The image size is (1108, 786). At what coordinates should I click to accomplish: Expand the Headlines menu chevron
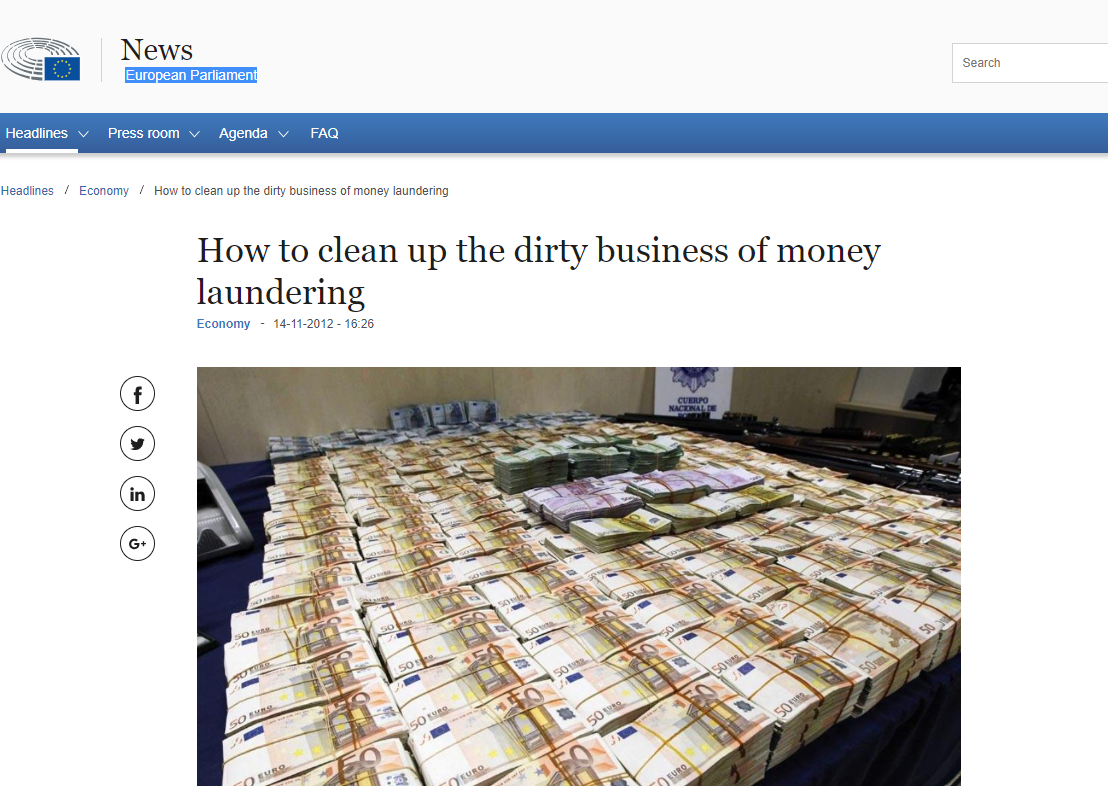click(83, 134)
